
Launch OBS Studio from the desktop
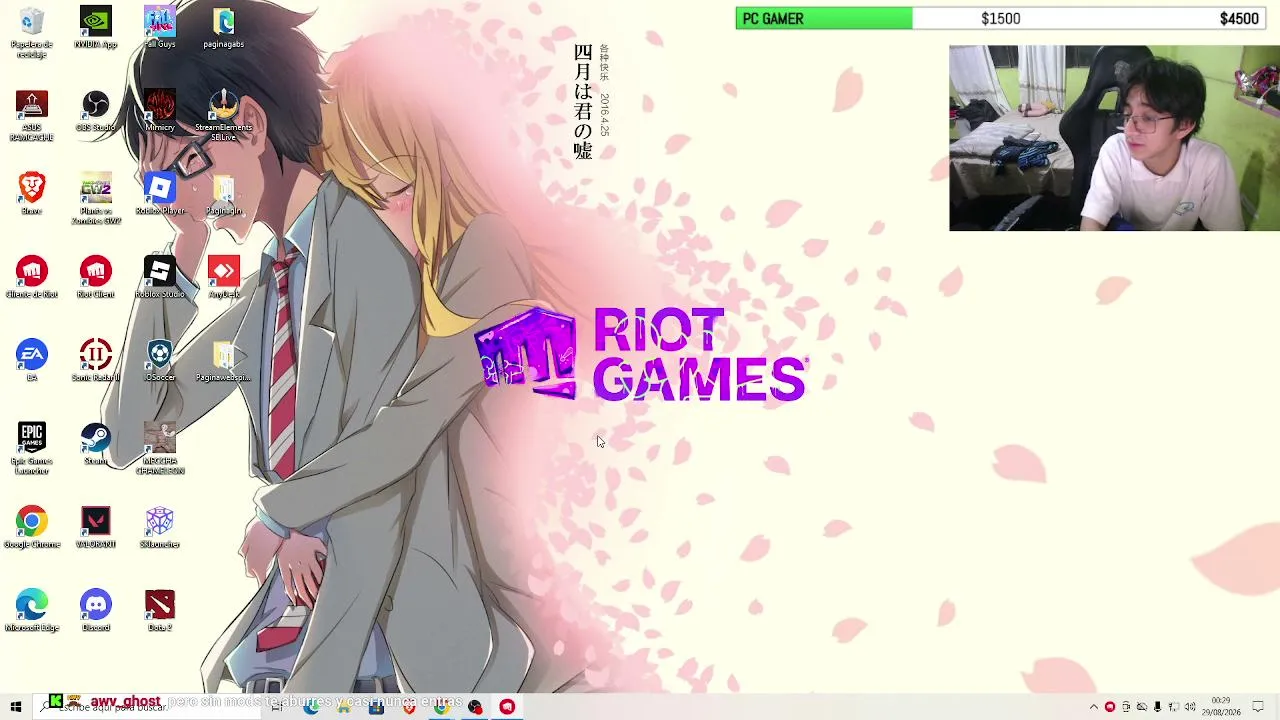96,111
